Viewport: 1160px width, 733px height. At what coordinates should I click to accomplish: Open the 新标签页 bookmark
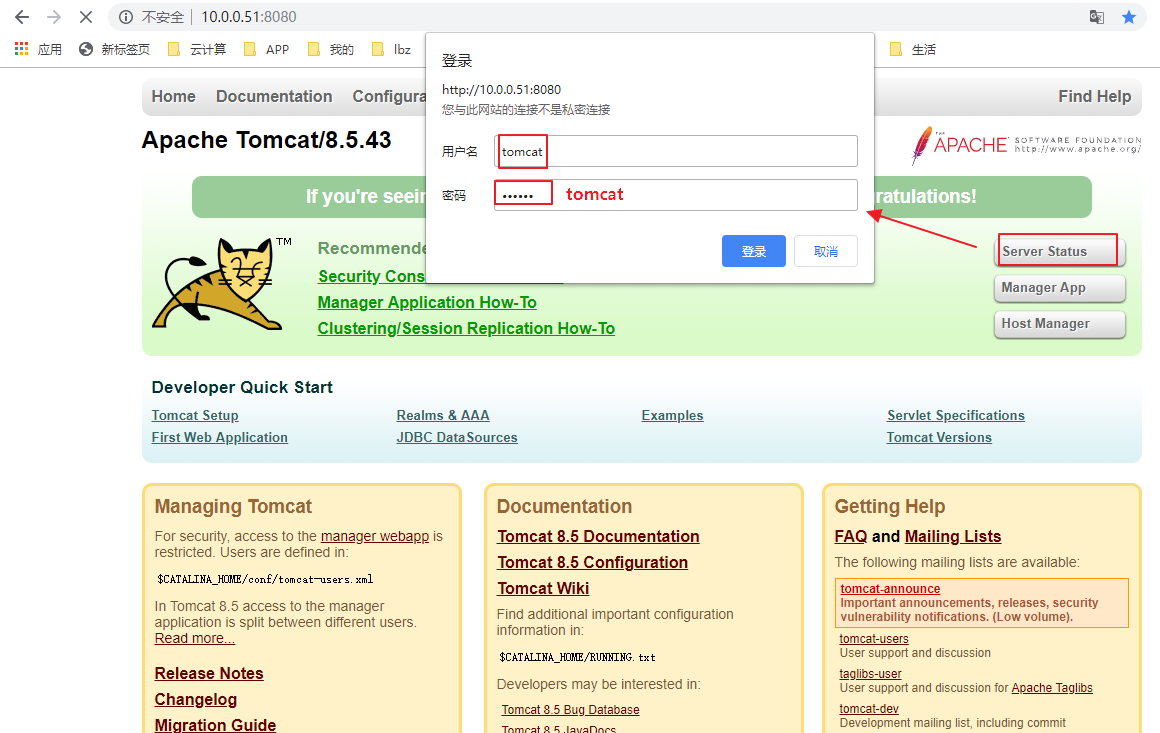coord(115,50)
